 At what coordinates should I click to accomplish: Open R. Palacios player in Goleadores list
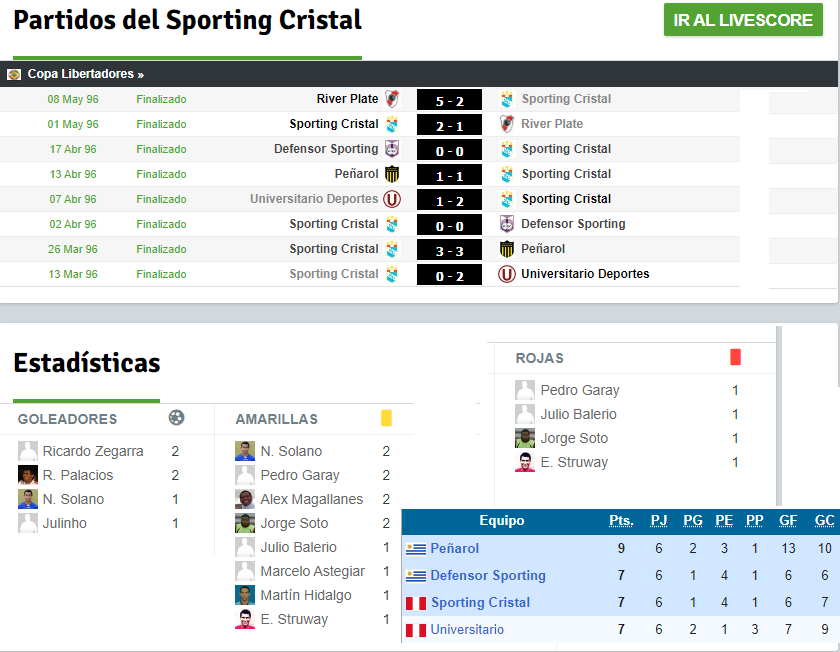(78, 475)
